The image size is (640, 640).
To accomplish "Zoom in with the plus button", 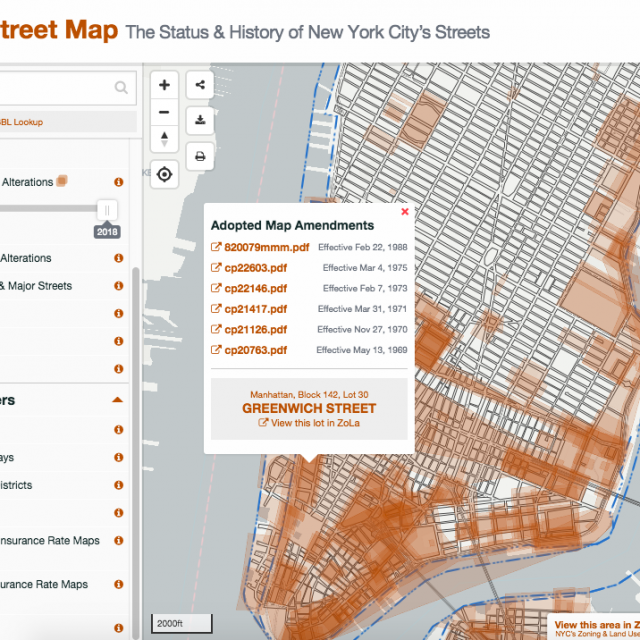I will tap(165, 85).
